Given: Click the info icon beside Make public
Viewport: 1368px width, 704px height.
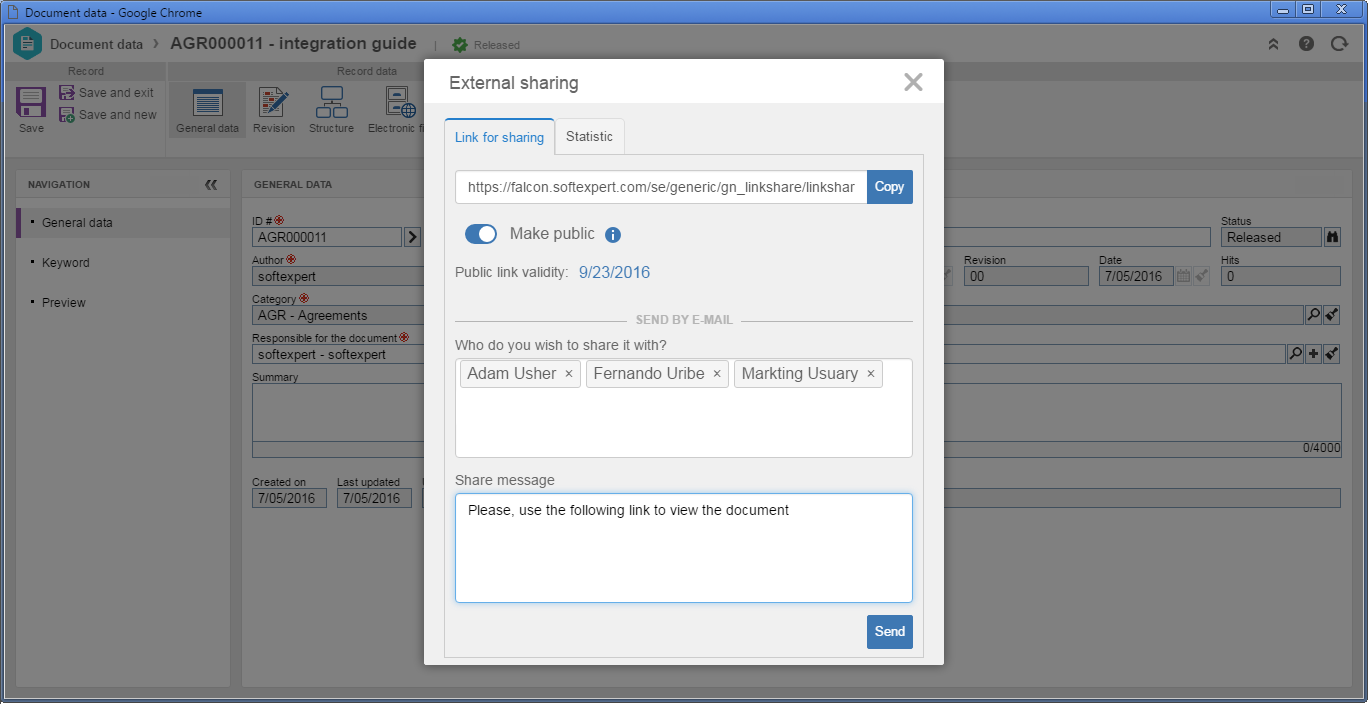Looking at the screenshot, I should (613, 235).
